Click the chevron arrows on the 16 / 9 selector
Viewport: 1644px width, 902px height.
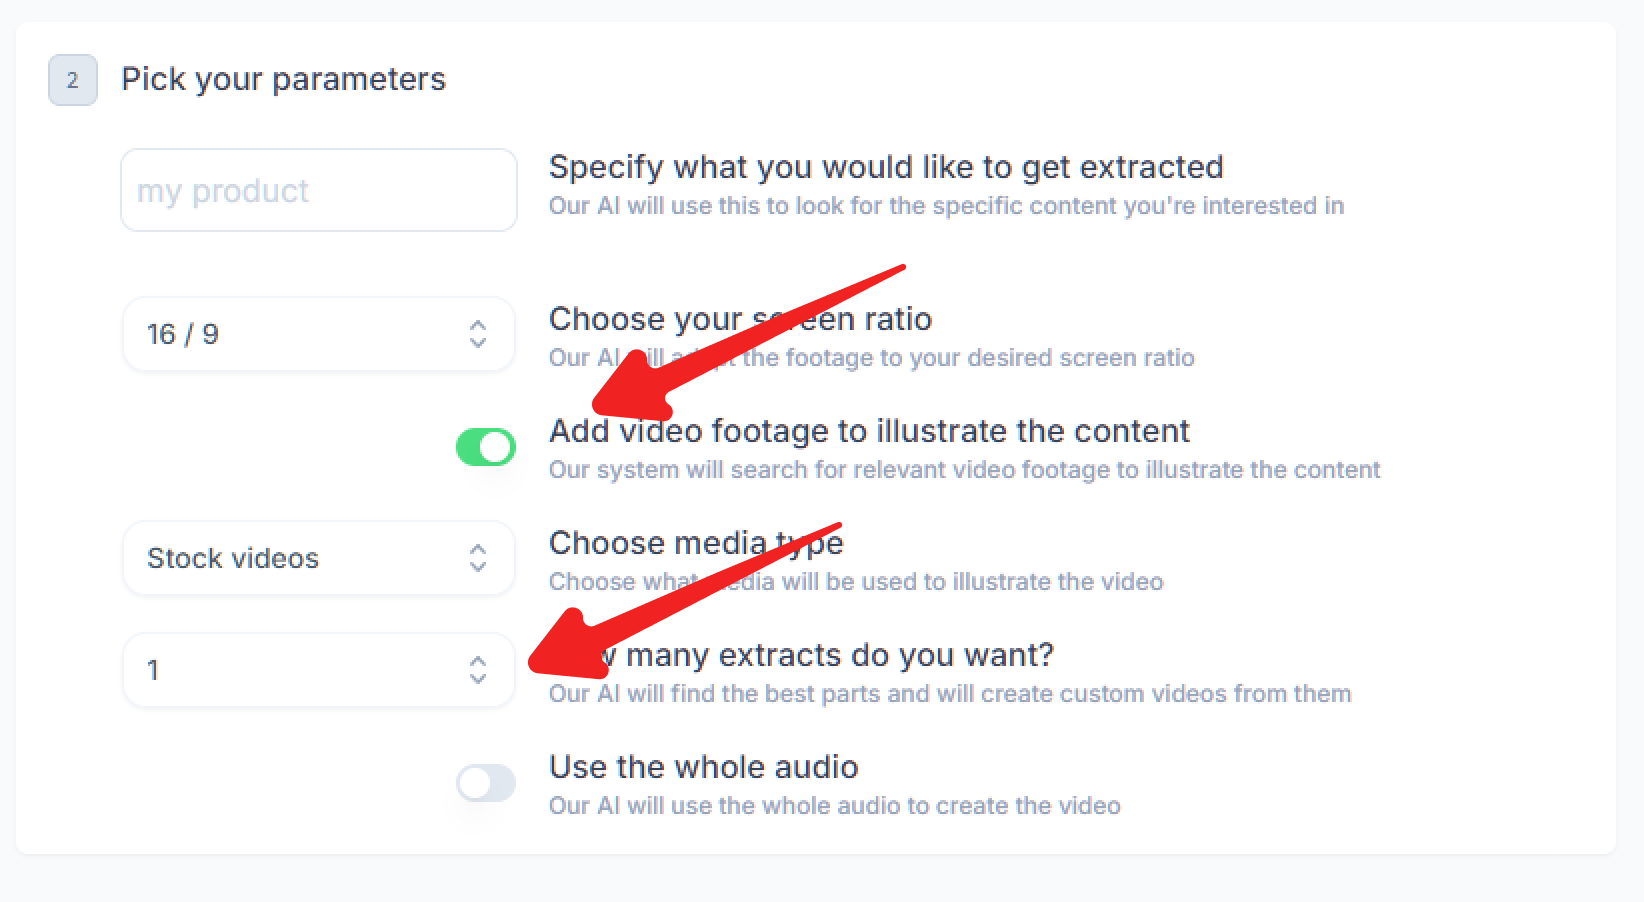tap(478, 334)
